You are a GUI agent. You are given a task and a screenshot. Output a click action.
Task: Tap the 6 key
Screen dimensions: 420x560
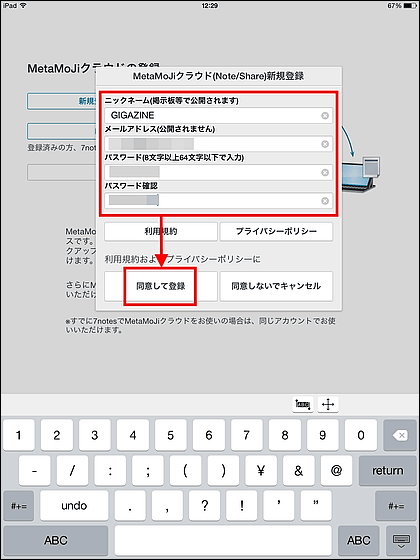209,435
